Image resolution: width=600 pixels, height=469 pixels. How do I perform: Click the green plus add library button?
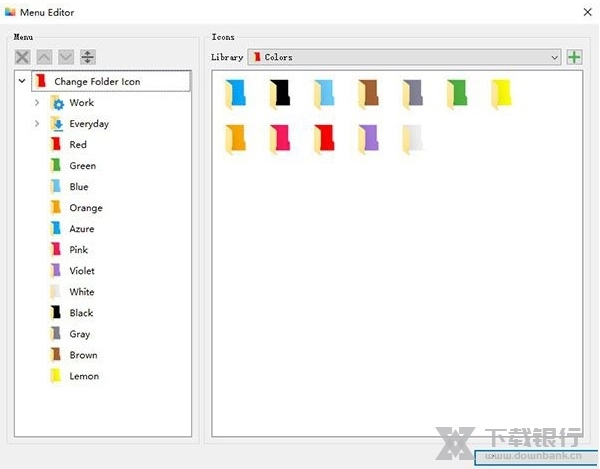pyautogui.click(x=574, y=57)
